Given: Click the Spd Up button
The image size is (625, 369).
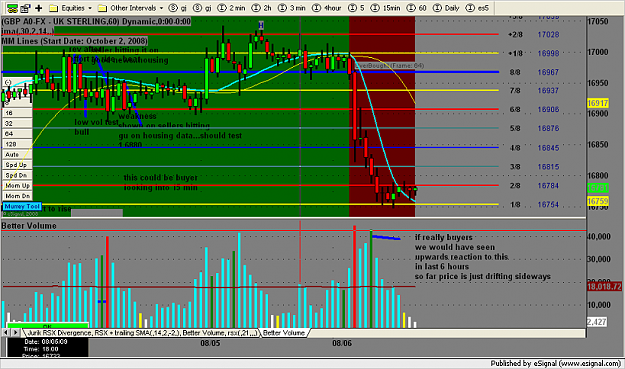Looking at the screenshot, I should click(x=17, y=165).
